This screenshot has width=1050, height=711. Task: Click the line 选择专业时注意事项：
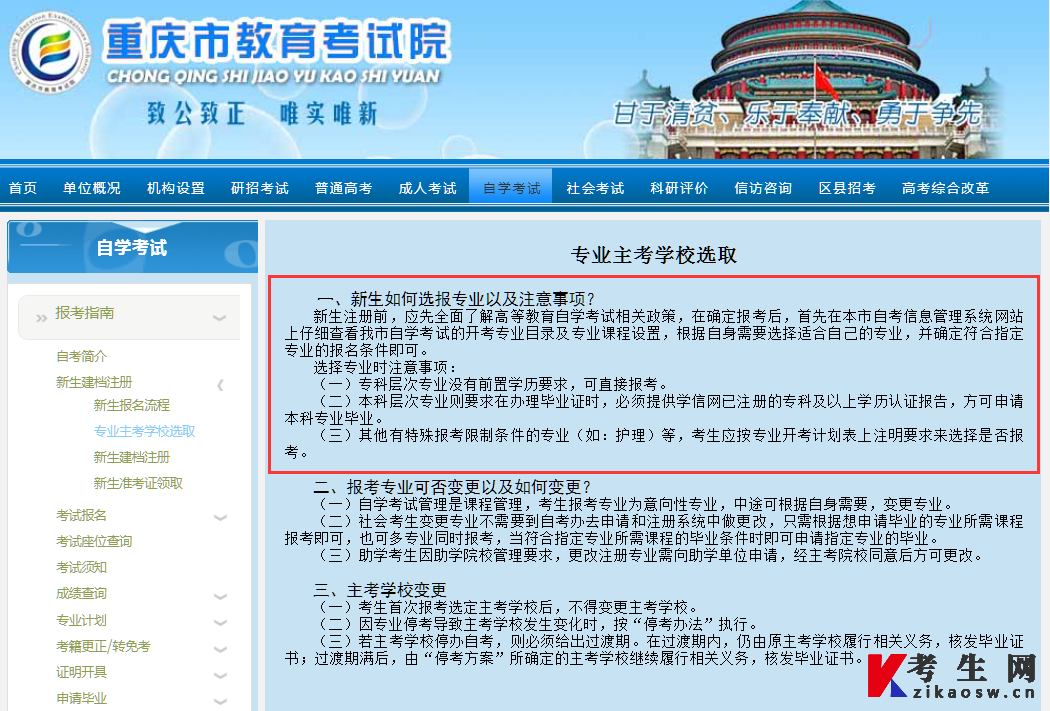click(x=386, y=367)
